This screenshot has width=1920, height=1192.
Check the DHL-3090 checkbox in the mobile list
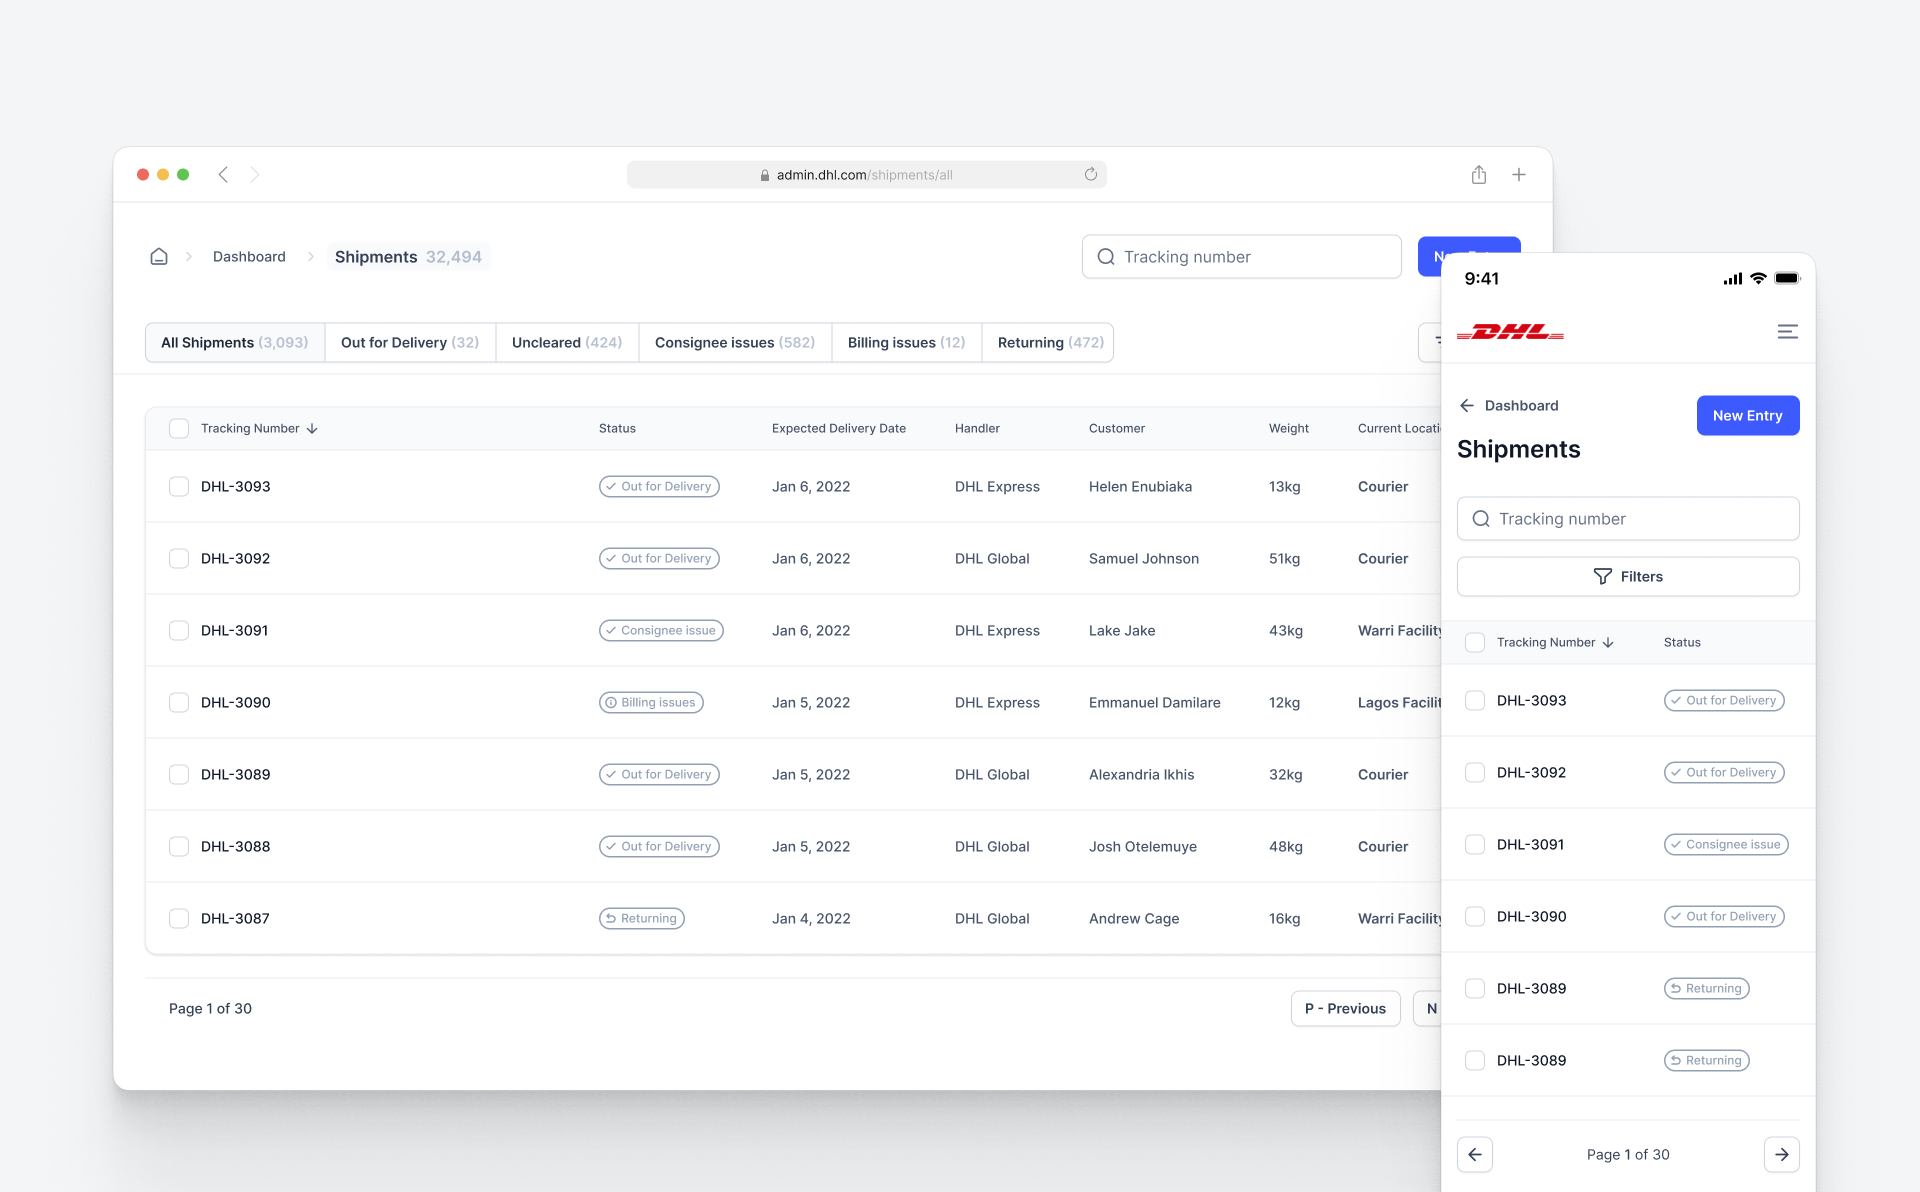[x=1474, y=916]
